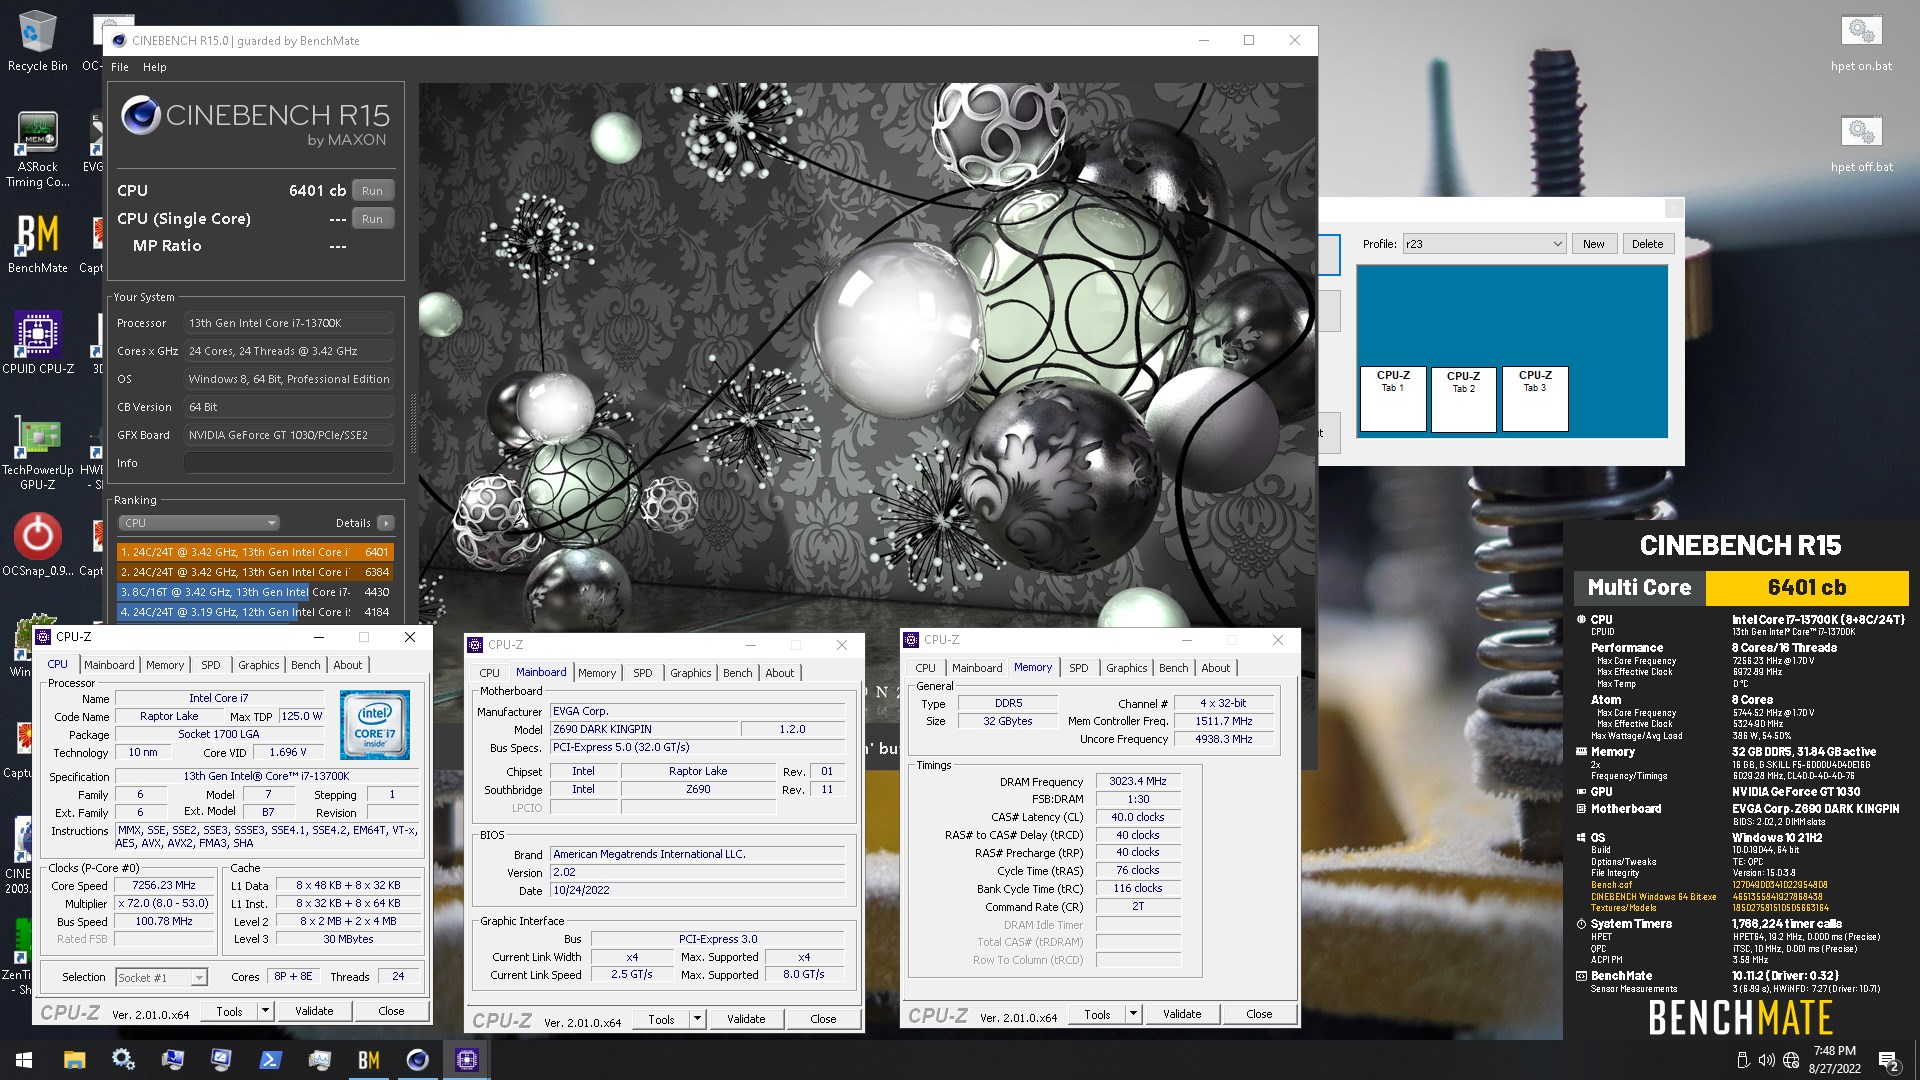Switch to CPU tab in Memory CPU-Z window
1920x1080 pixels.
tap(925, 668)
